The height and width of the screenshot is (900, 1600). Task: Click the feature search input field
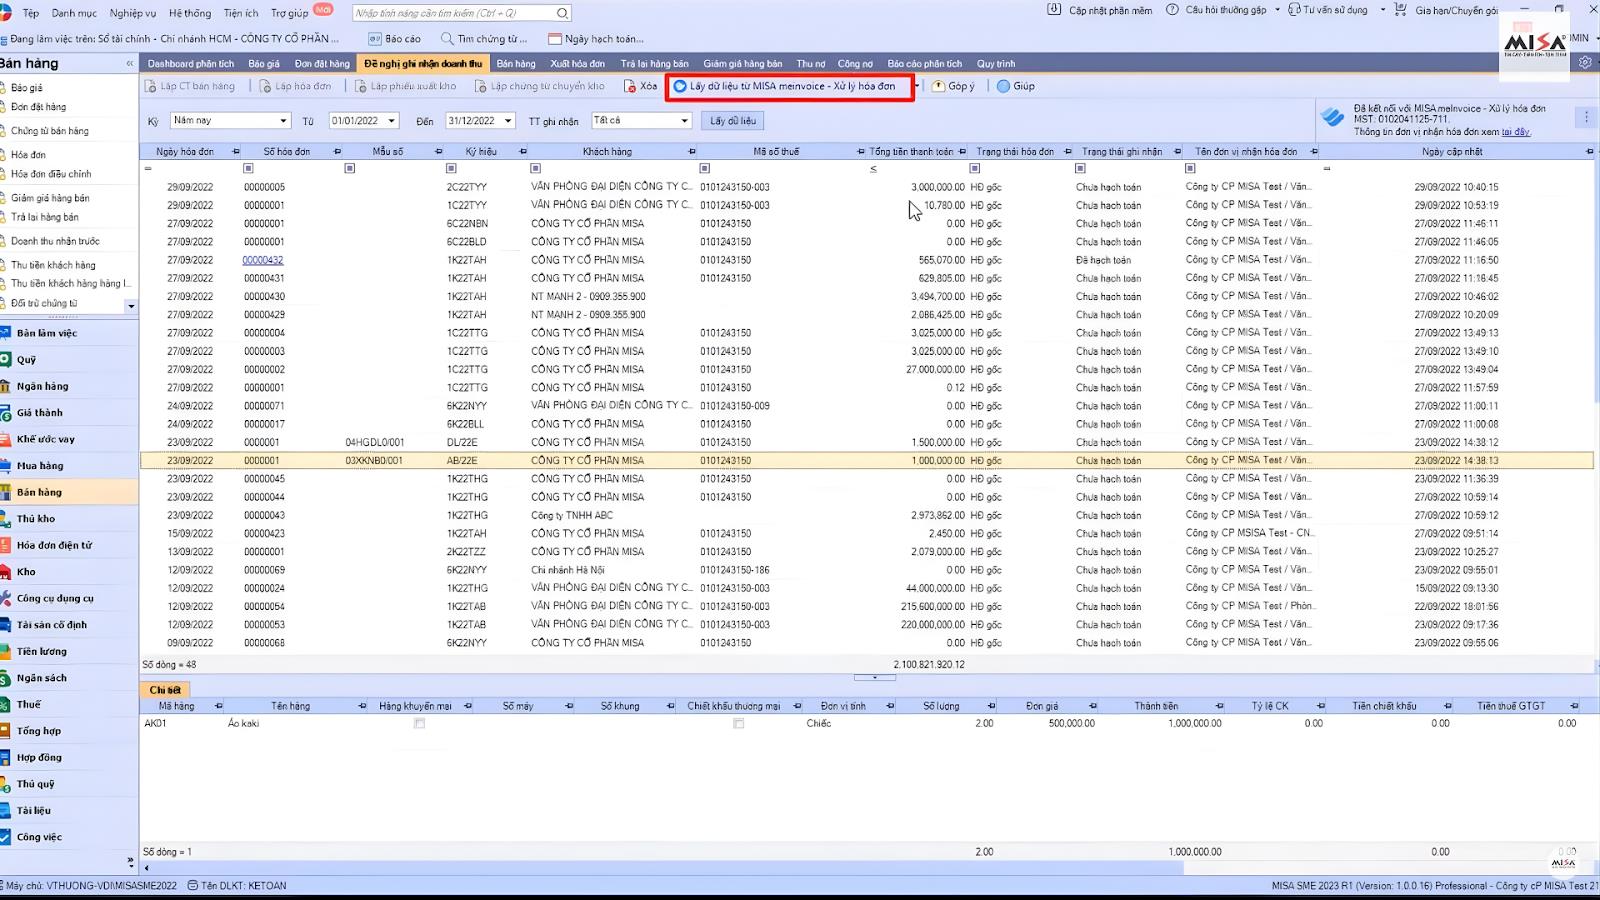pos(453,13)
